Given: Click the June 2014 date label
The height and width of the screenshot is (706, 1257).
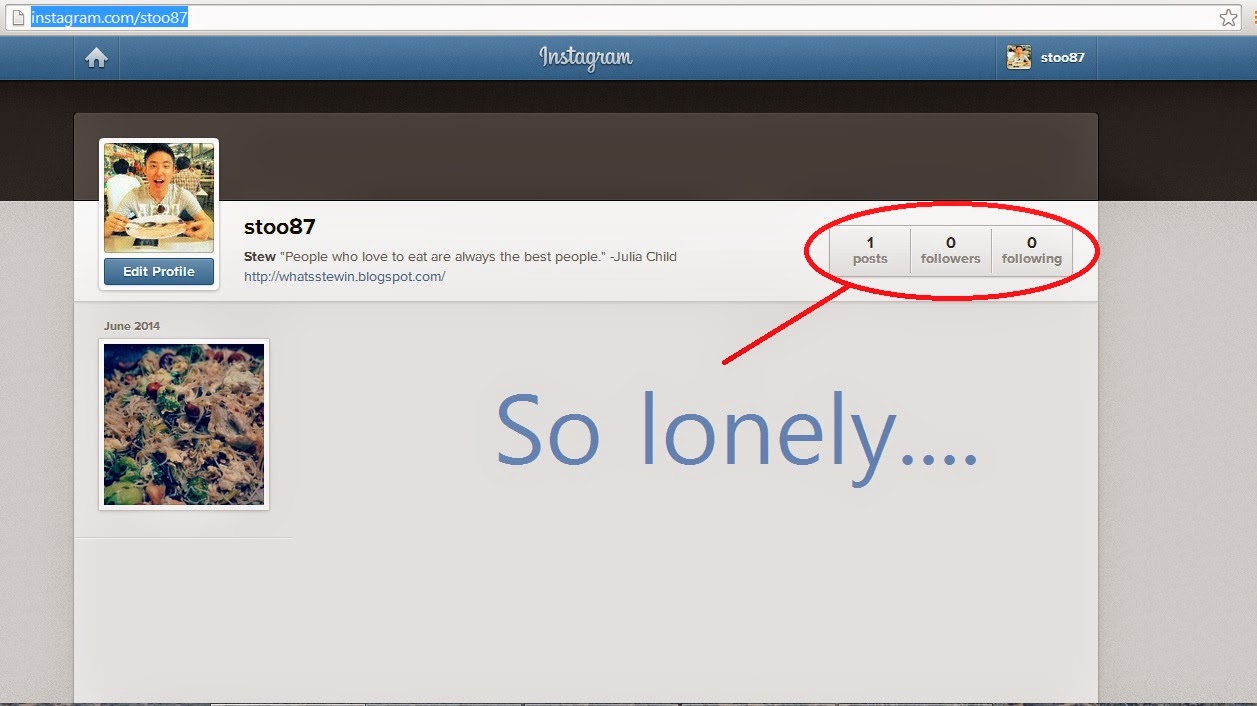Looking at the screenshot, I should click(132, 326).
